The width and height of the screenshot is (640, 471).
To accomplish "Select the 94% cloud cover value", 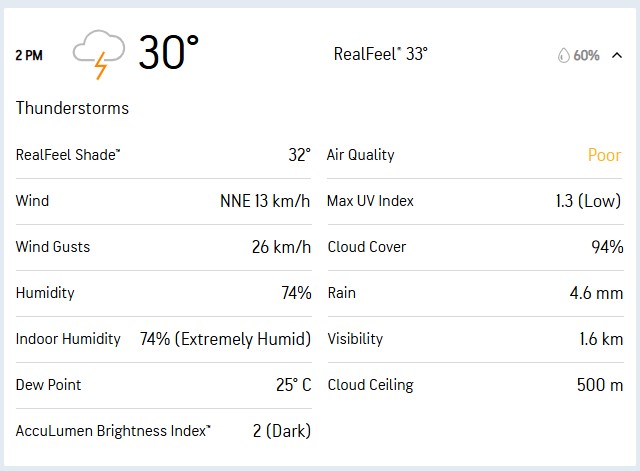I will (607, 247).
